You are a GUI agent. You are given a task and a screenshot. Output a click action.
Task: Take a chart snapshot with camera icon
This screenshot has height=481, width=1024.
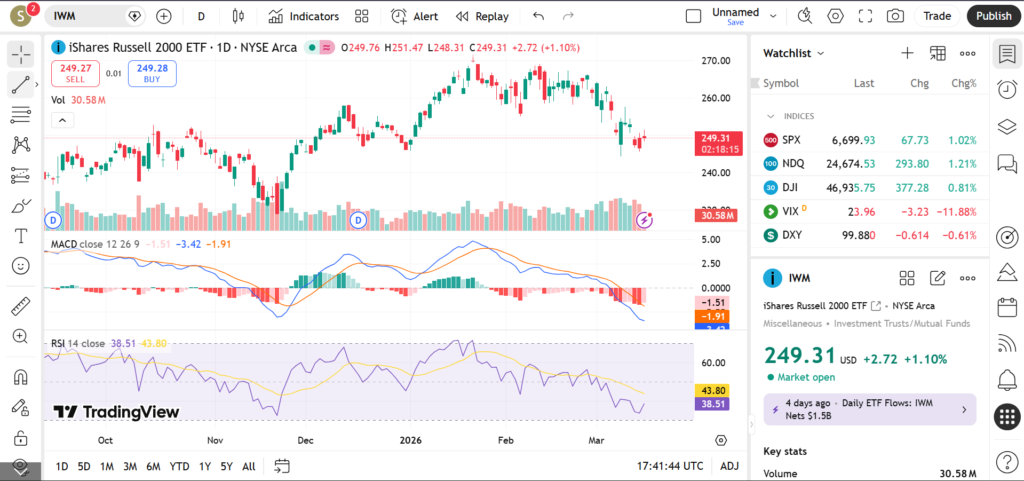click(x=895, y=16)
